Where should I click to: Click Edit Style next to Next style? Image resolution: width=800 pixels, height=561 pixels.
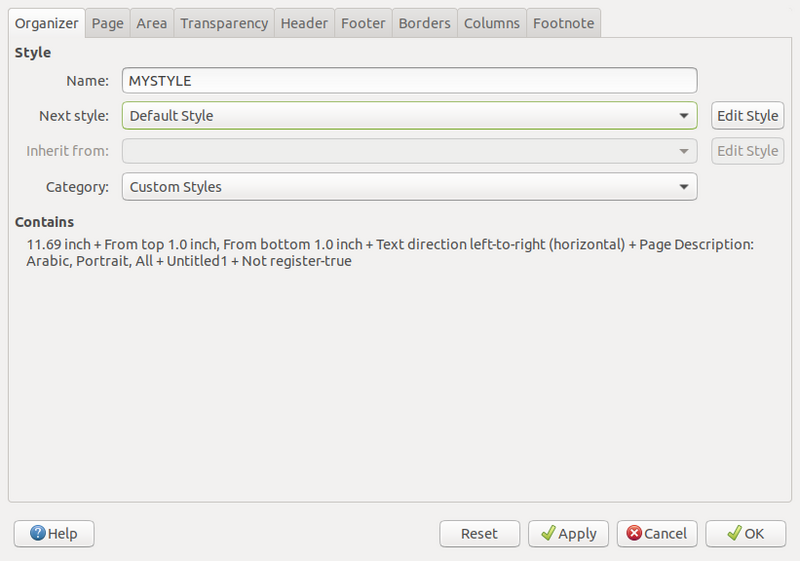747,116
